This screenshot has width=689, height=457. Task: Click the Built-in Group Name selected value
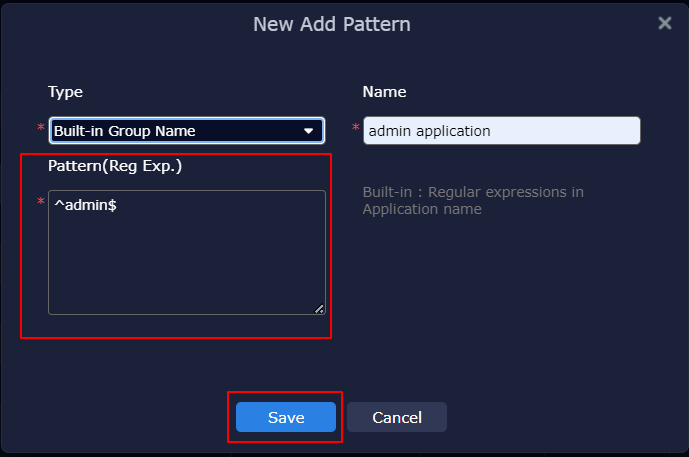pyautogui.click(x=124, y=131)
